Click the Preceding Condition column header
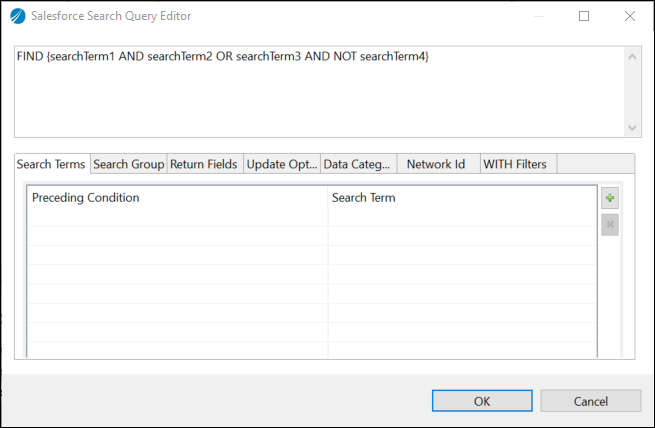Viewport: 655px width, 428px height. click(x=176, y=198)
